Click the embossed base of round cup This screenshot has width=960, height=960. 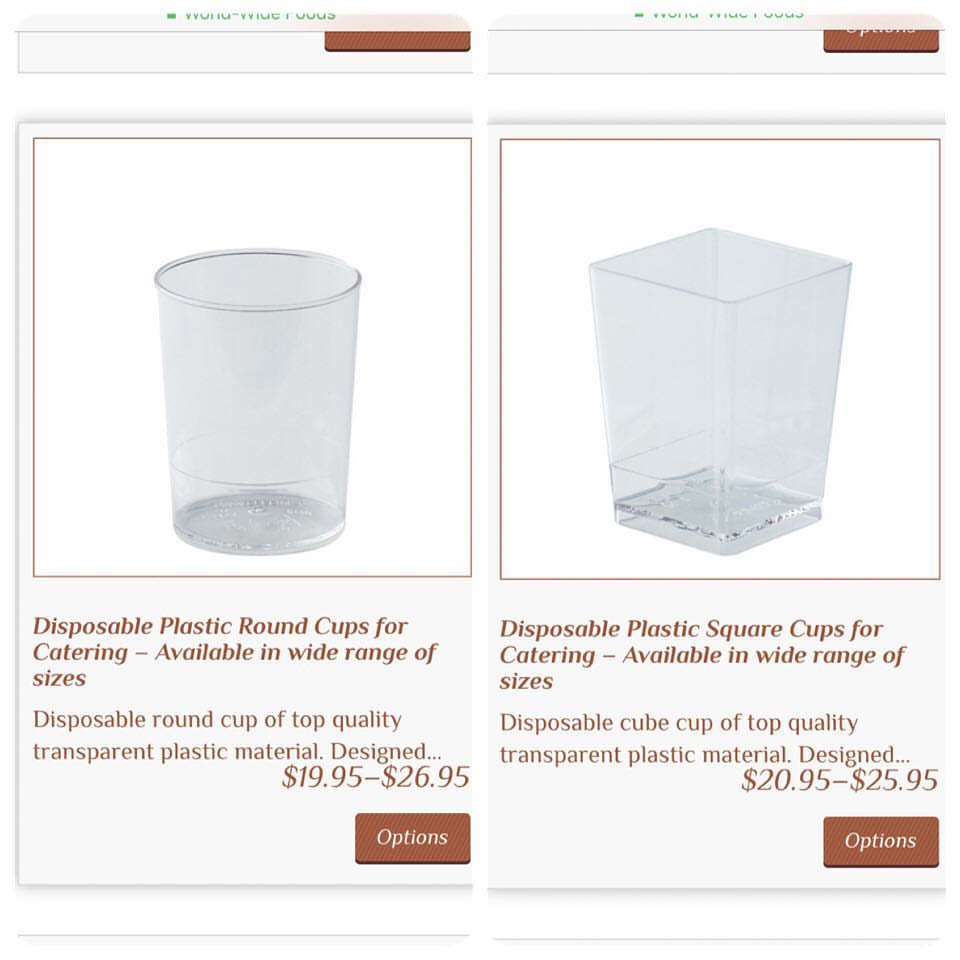(x=258, y=522)
